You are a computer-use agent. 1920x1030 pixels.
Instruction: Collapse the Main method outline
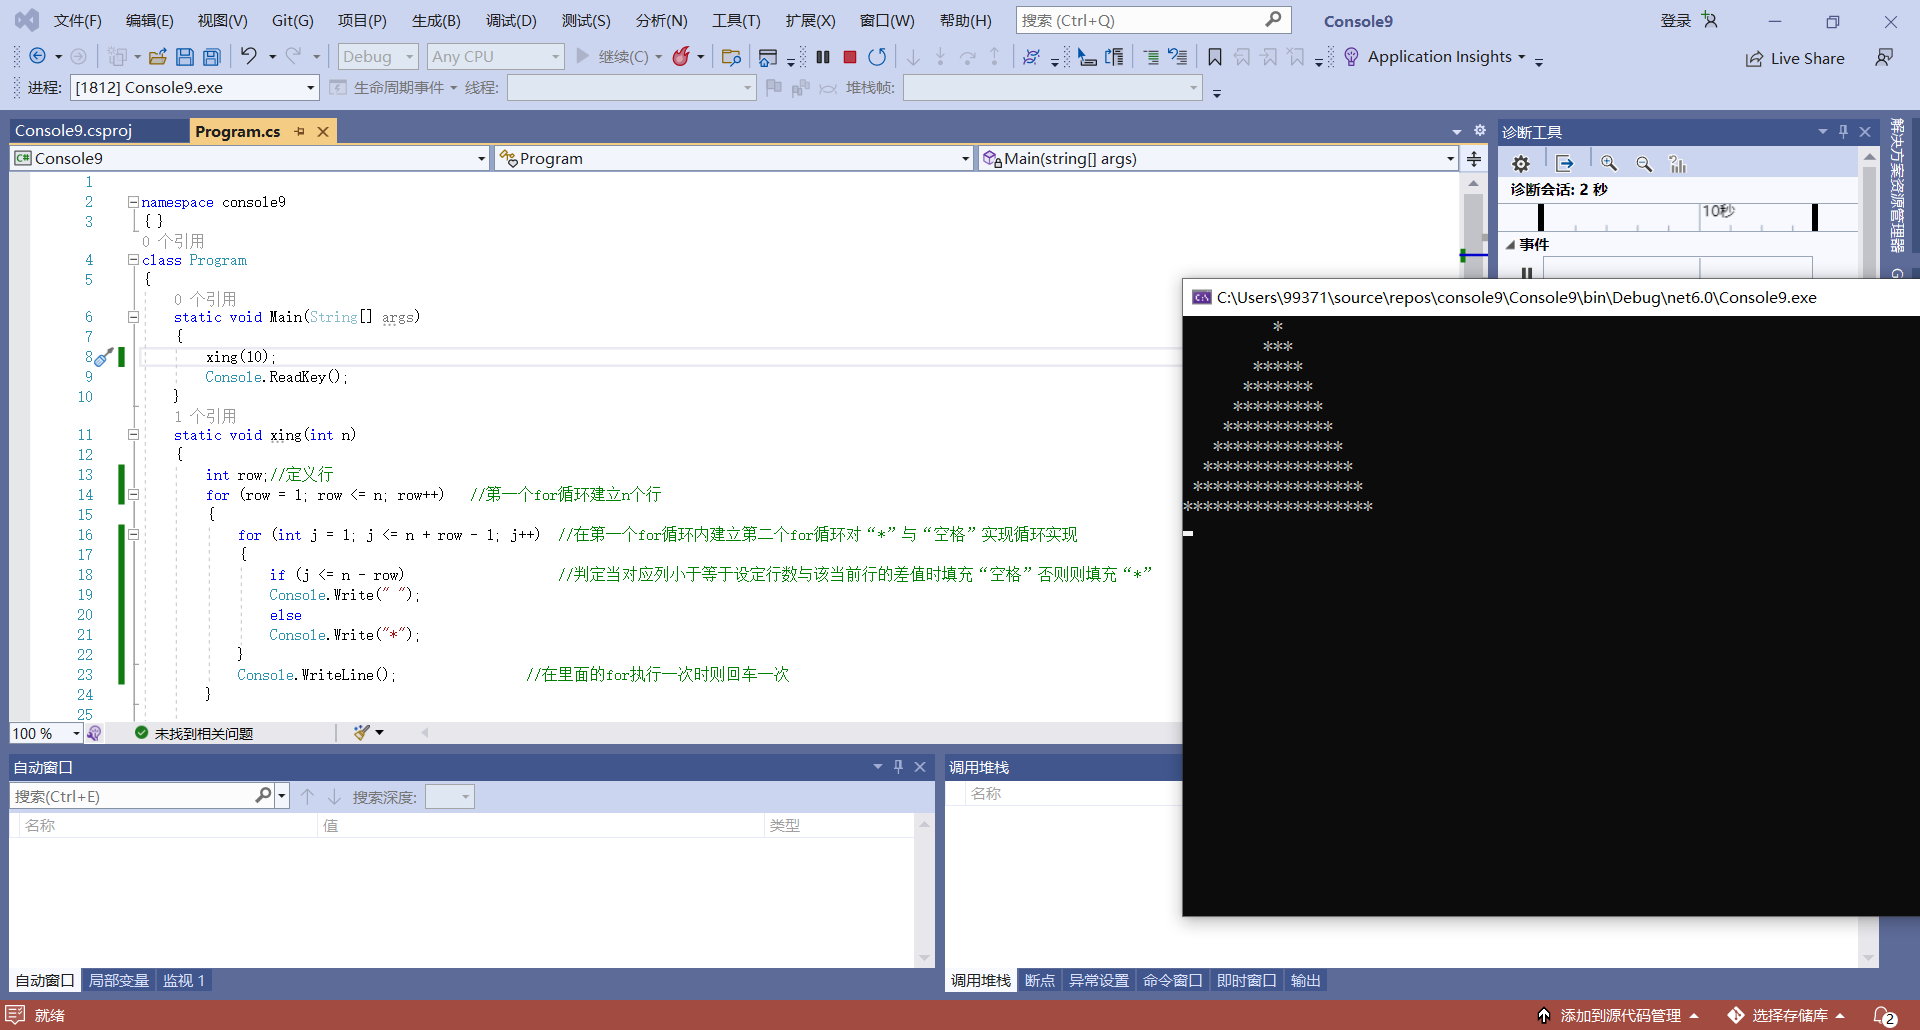point(133,317)
